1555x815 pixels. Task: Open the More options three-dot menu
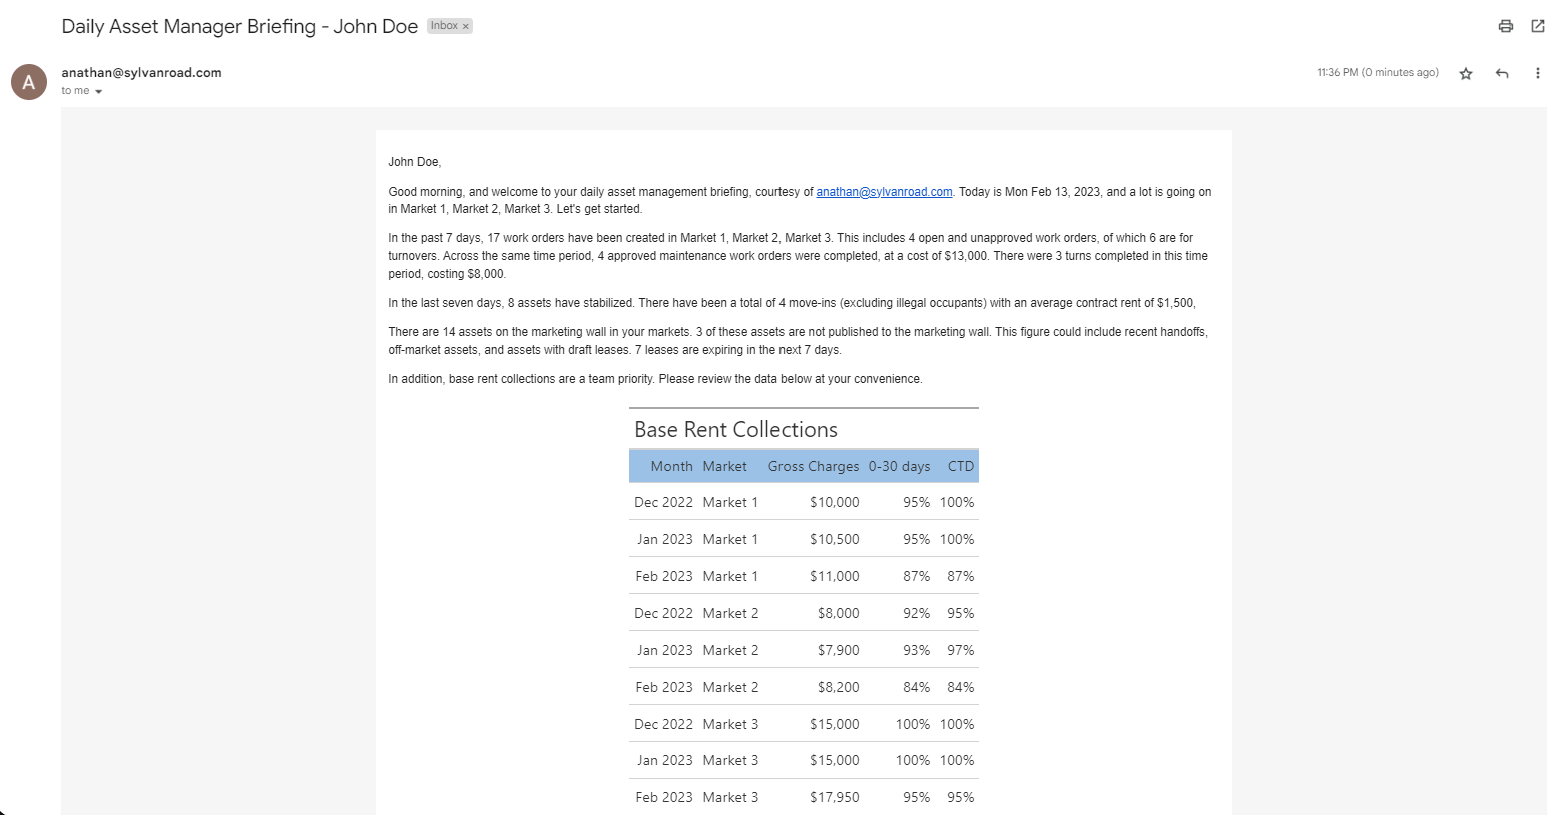click(1538, 73)
